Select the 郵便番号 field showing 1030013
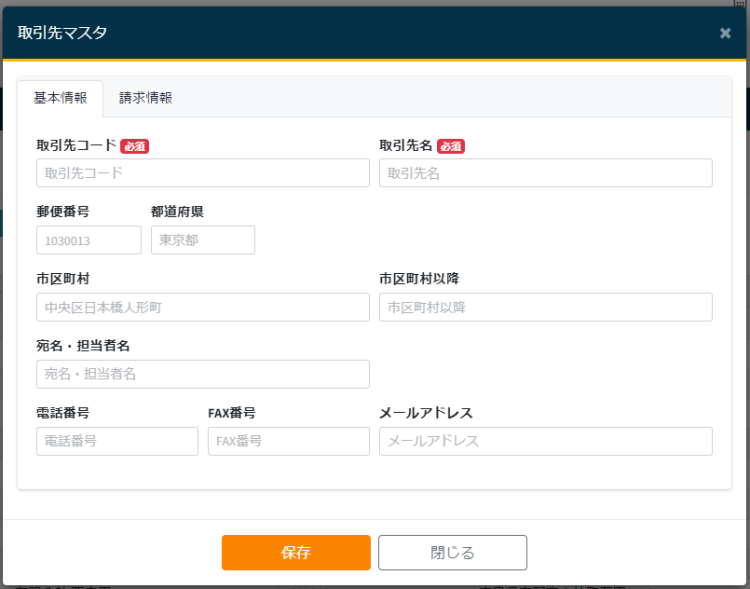 click(89, 240)
